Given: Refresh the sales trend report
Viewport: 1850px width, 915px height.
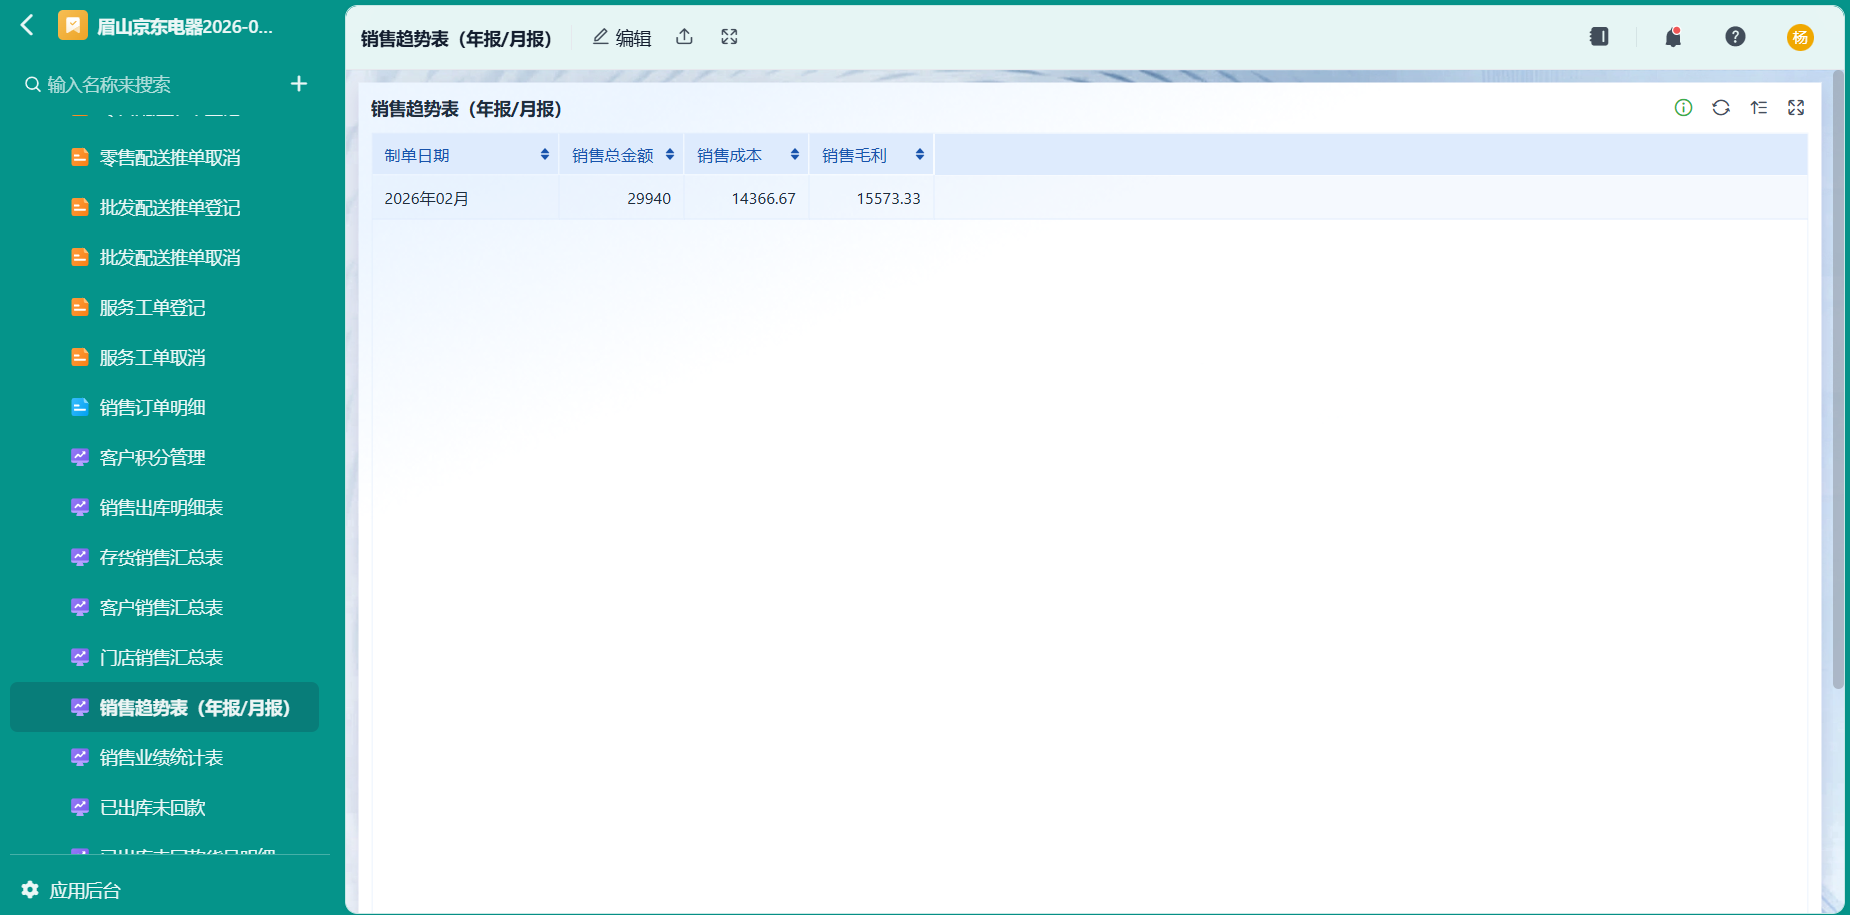Looking at the screenshot, I should point(1721,108).
